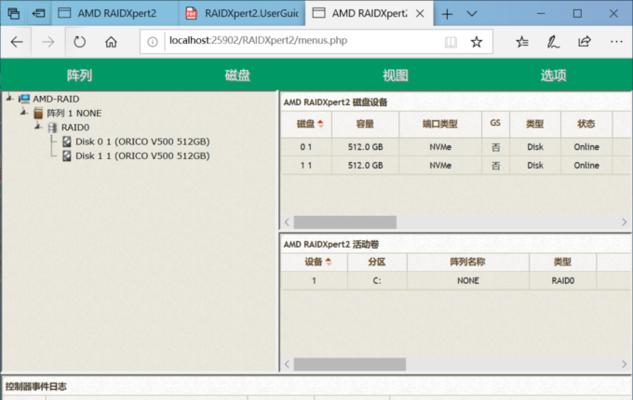Click the 阵列 1 NONE array icon
Screen dimensions: 633x400
point(38,113)
